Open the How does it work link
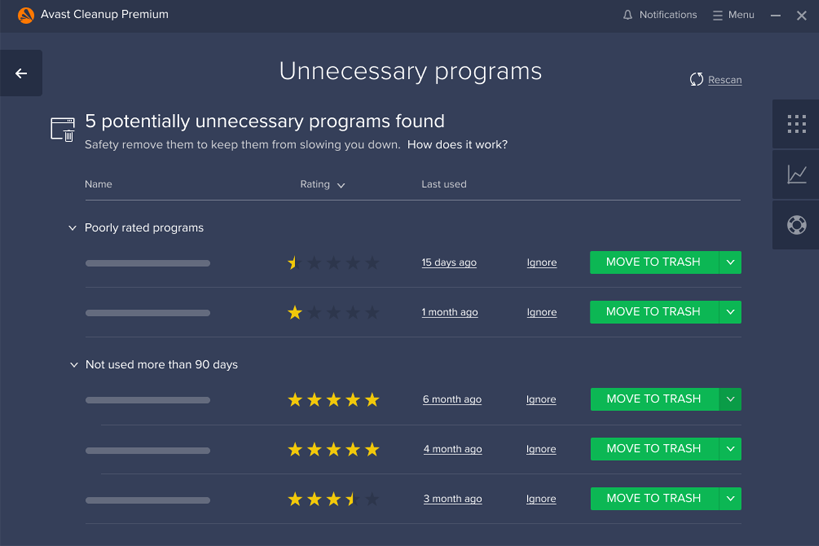Image resolution: width=819 pixels, height=546 pixels. point(457,145)
